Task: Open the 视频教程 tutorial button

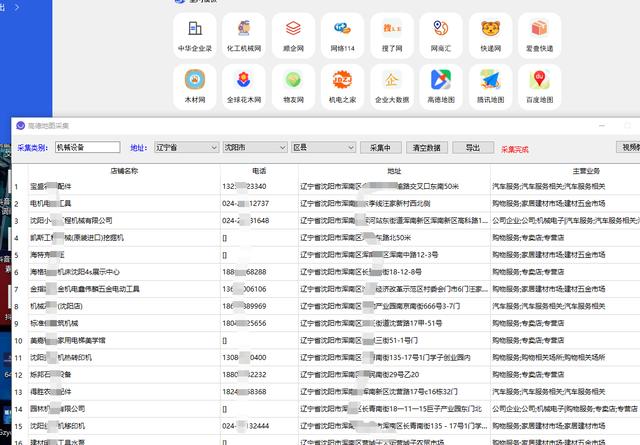Action: [x=628, y=147]
